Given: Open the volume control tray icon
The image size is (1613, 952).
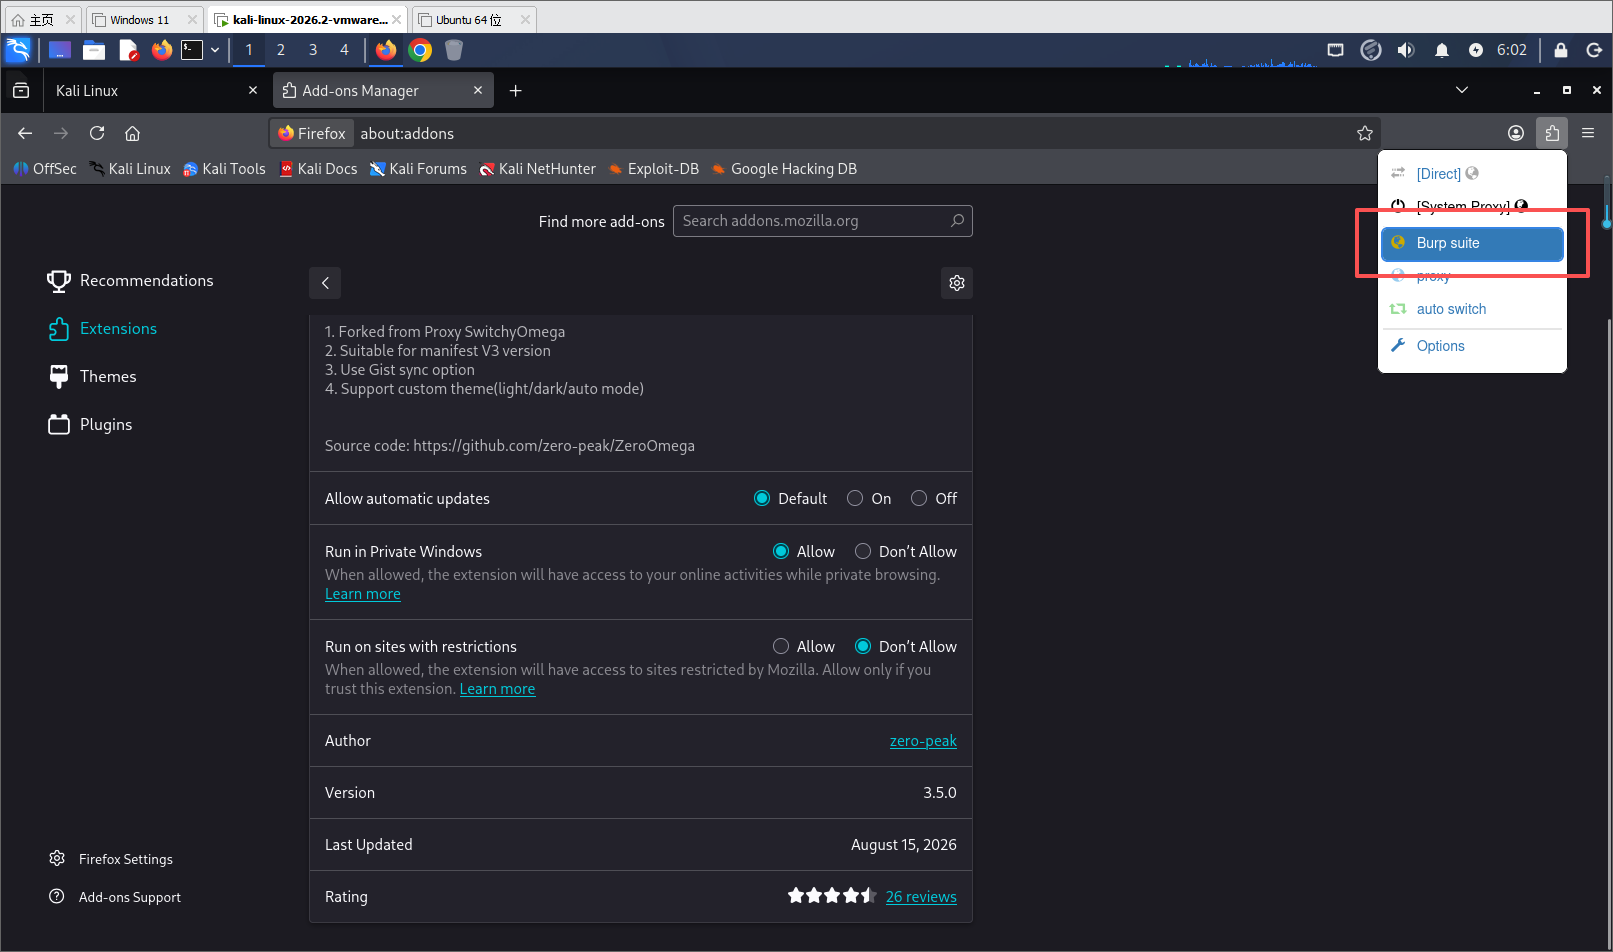Looking at the screenshot, I should click(1406, 50).
